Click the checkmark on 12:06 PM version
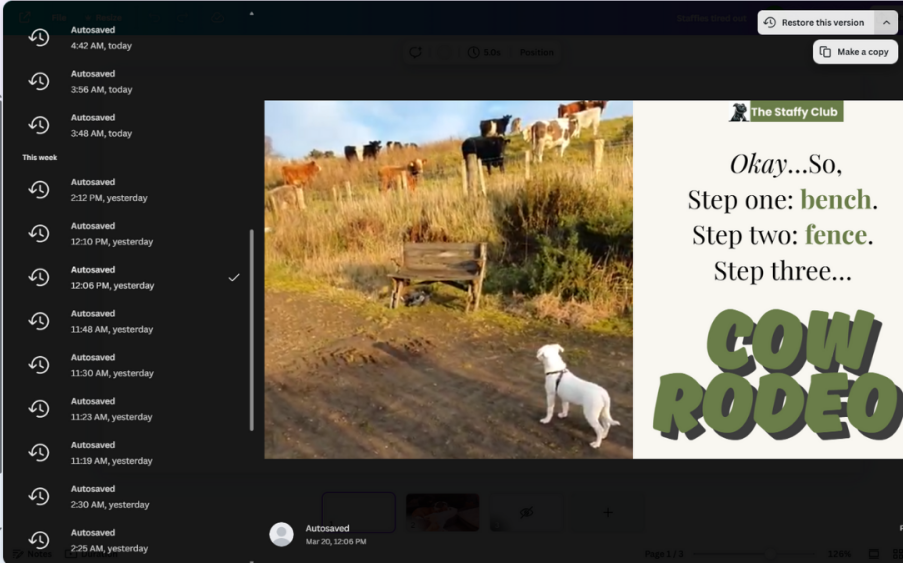The height and width of the screenshot is (563, 903). point(234,277)
